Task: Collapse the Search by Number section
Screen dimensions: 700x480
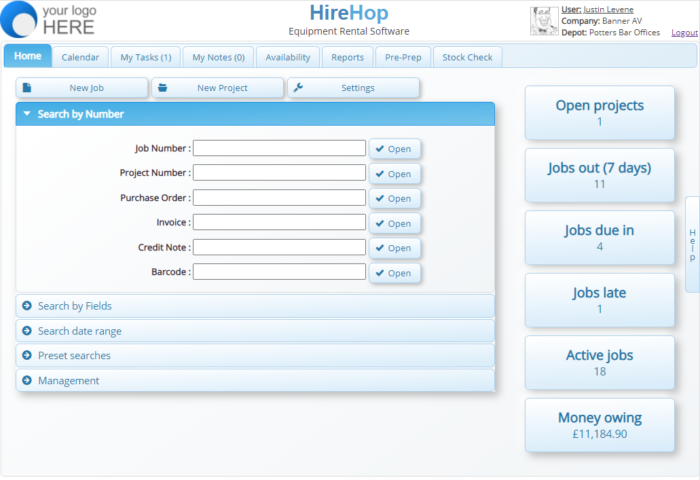Action: coord(255,114)
